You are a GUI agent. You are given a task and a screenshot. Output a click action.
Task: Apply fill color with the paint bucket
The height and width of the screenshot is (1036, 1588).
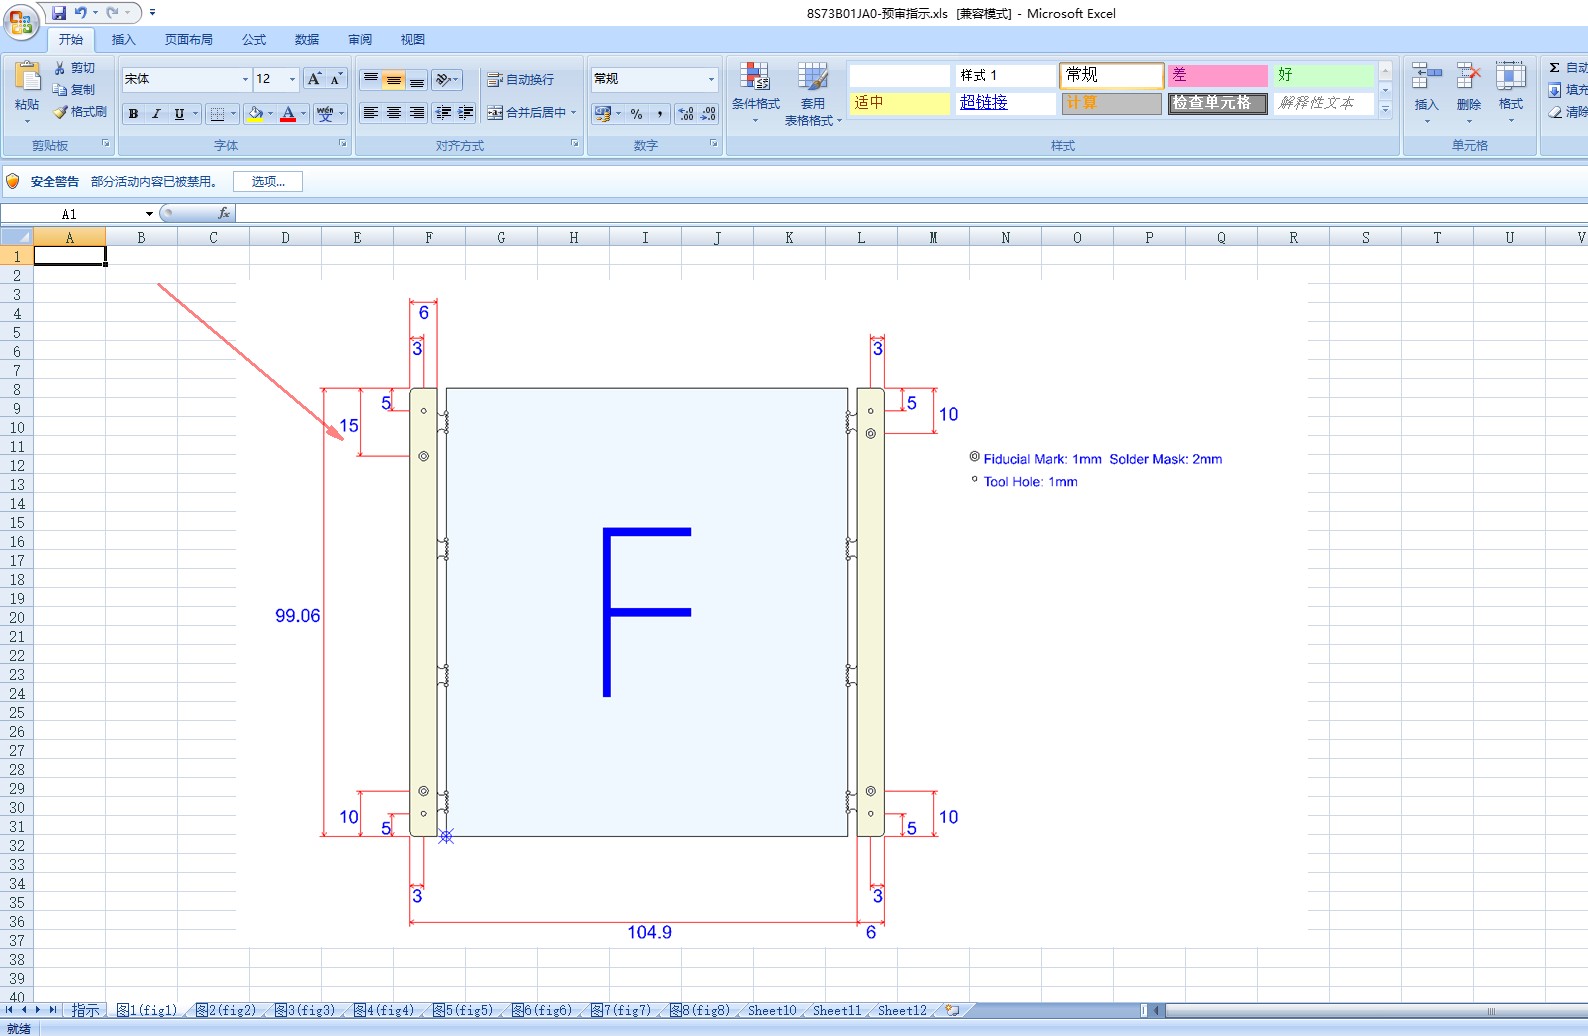(255, 114)
